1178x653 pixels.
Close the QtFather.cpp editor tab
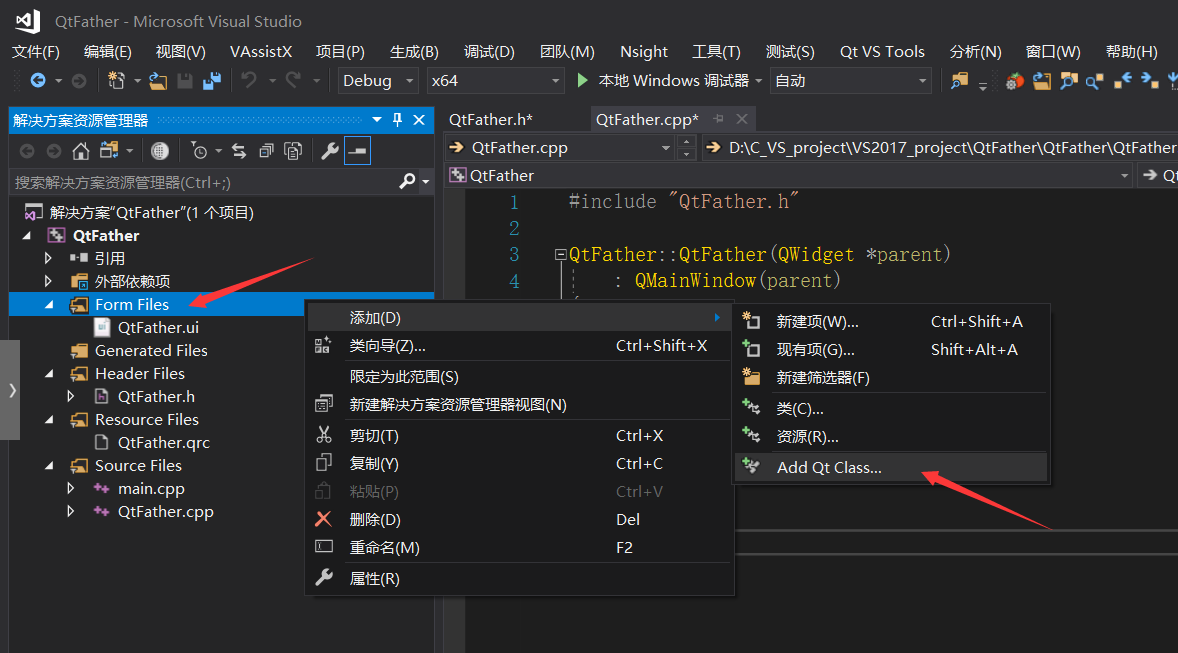(742, 119)
